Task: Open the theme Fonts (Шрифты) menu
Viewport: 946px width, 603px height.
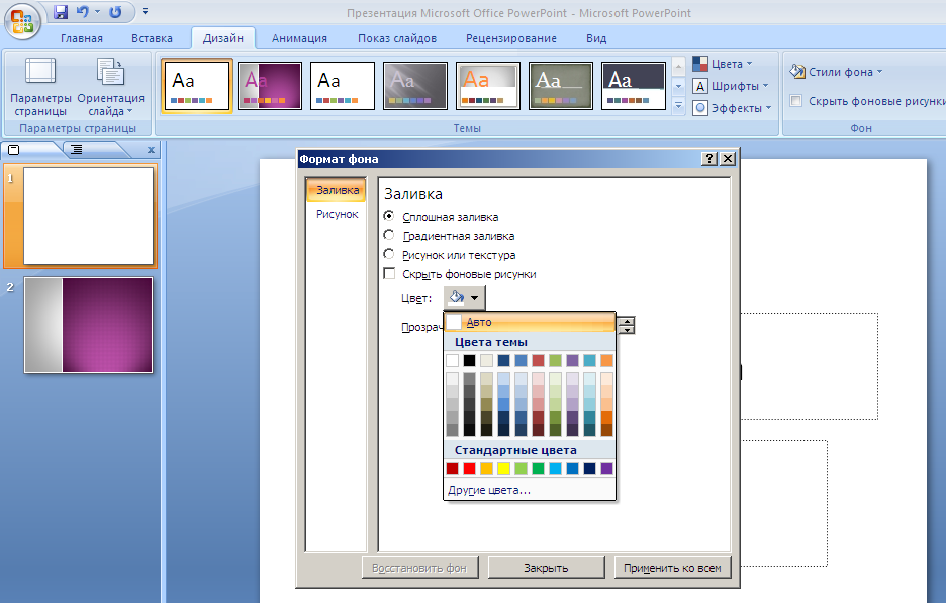Action: pos(731,86)
